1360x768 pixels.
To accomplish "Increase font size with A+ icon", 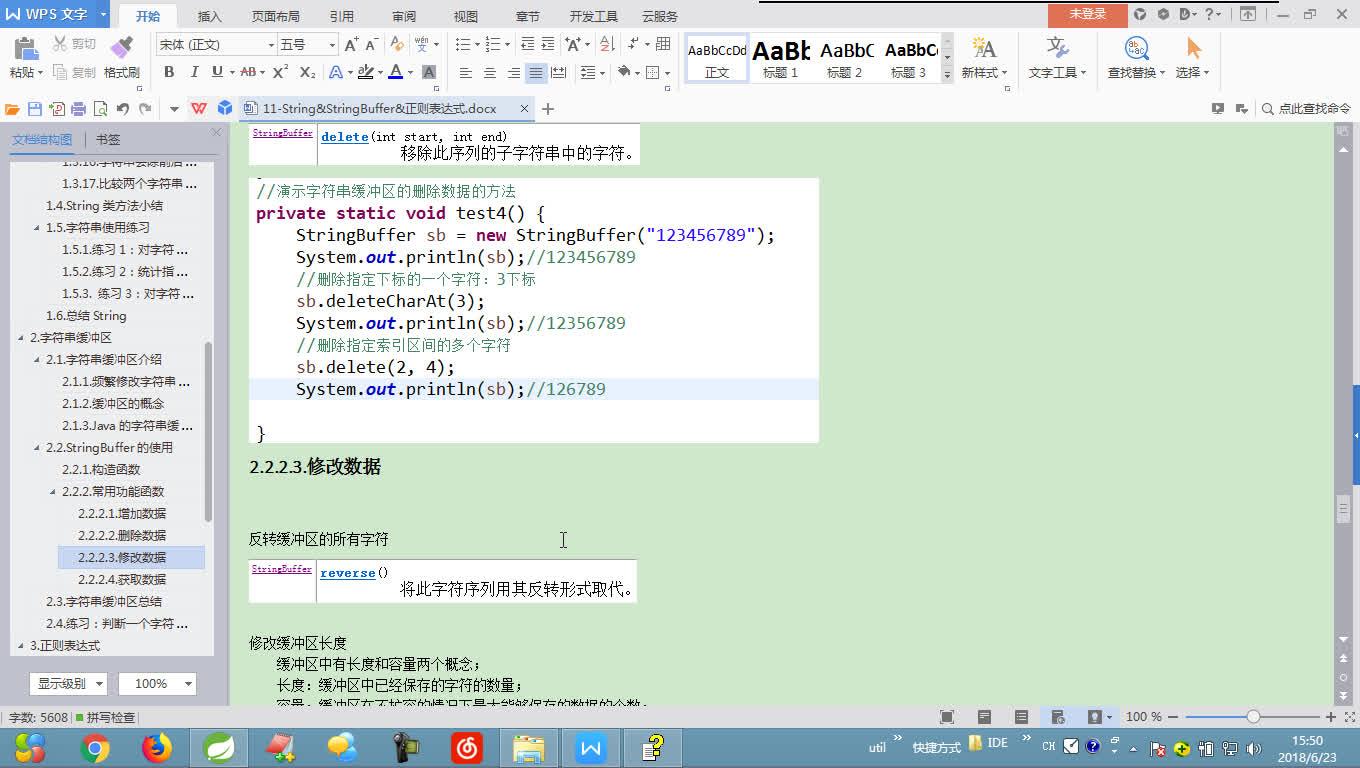I will [x=351, y=45].
